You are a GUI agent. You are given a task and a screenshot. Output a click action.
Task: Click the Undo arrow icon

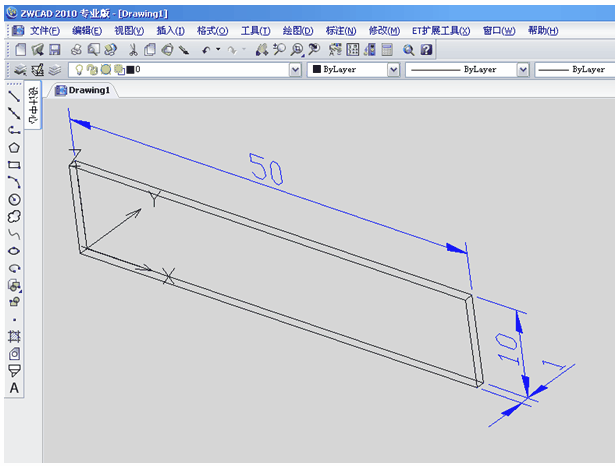click(x=205, y=49)
